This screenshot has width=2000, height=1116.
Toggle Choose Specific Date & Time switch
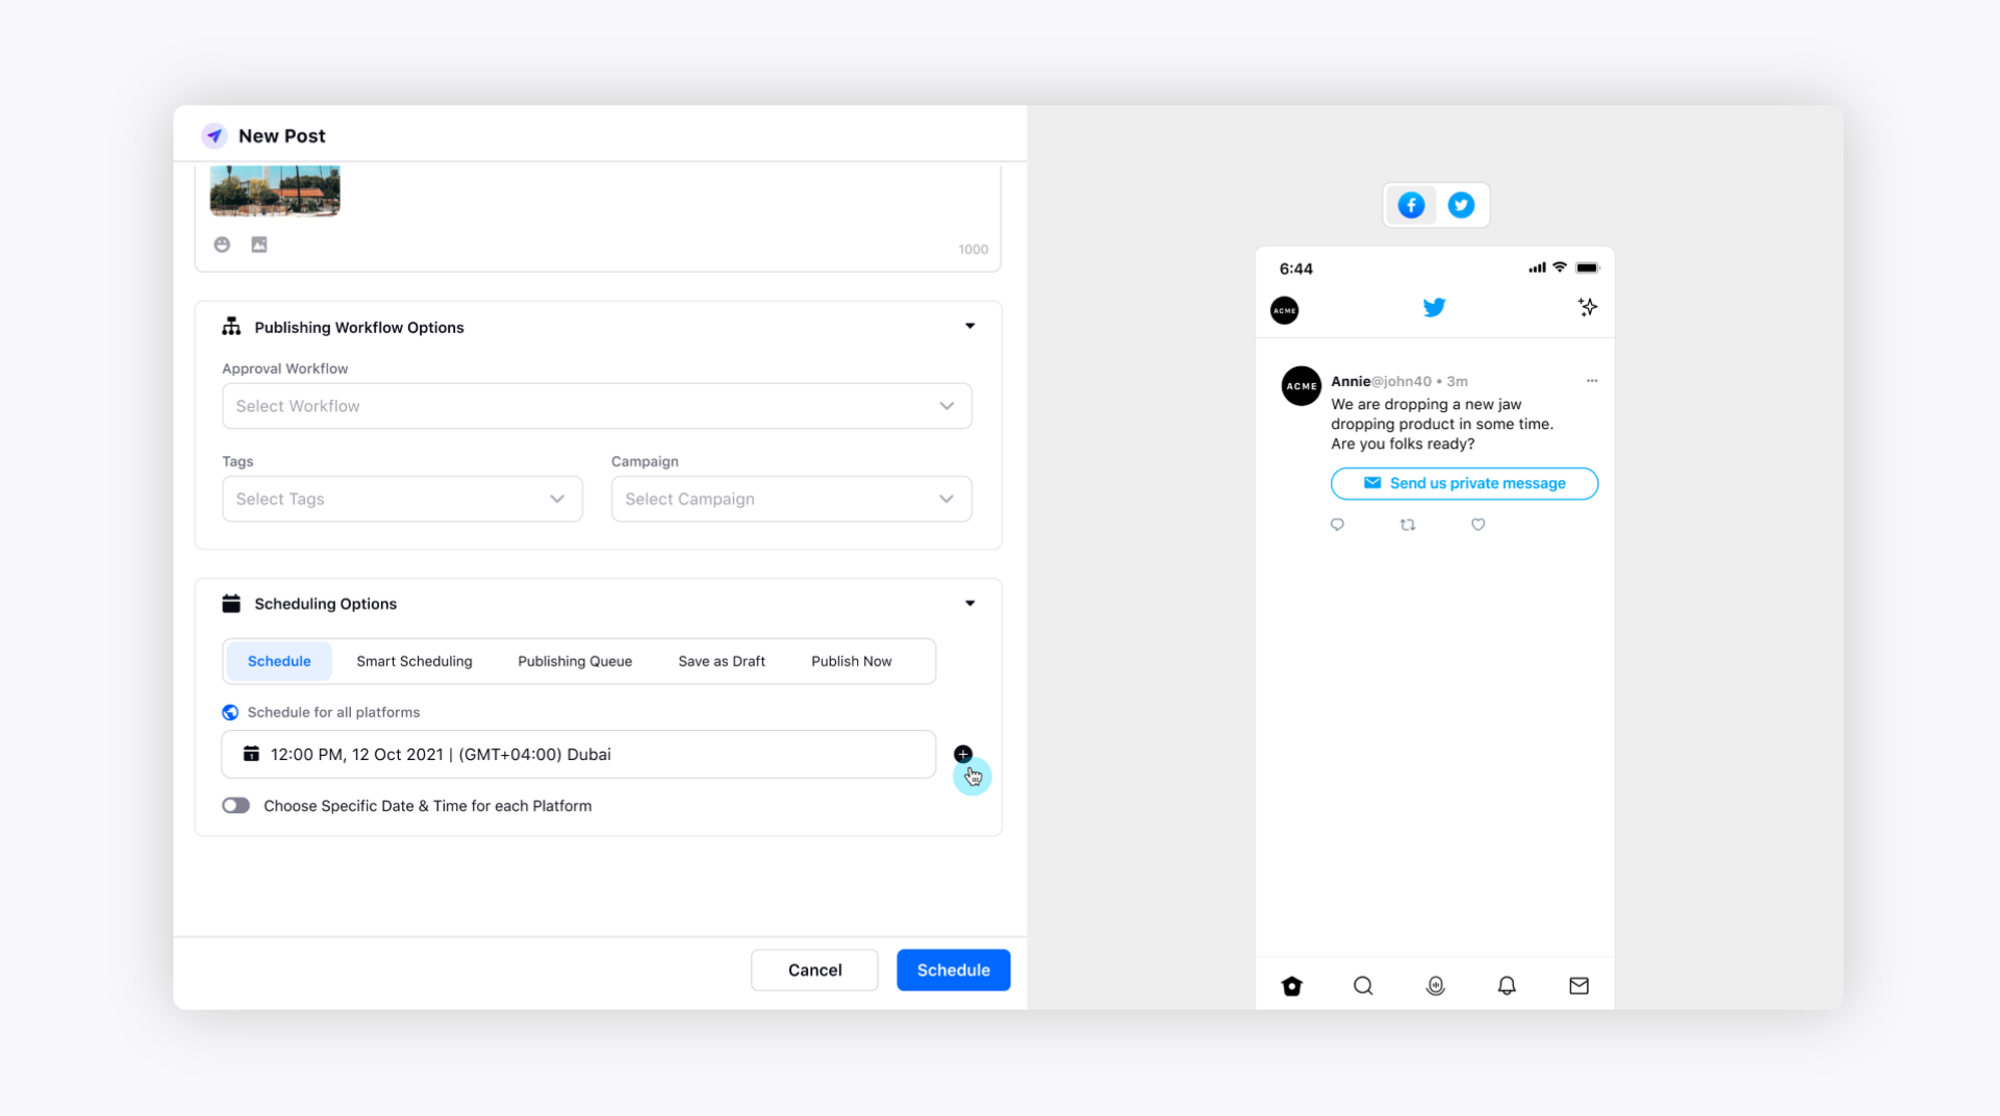coord(236,805)
